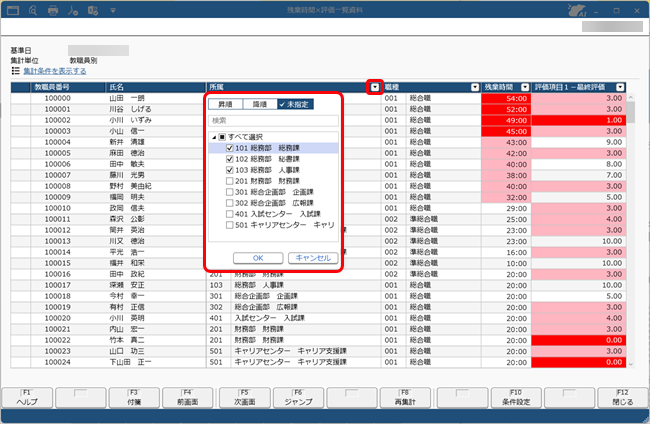Click the window menu icon in title bar
Screen dimensions: 650x424
click(x=13, y=10)
